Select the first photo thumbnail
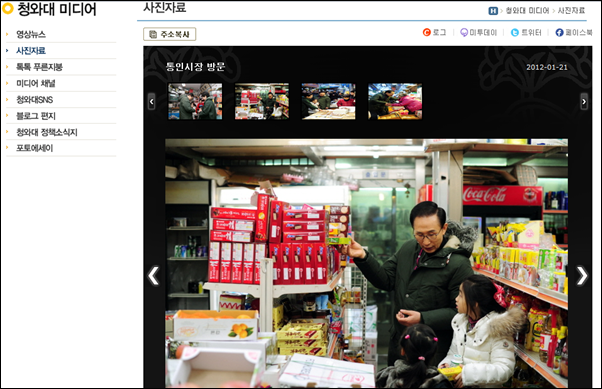Viewport: 602px width, 389px height. tap(195, 101)
